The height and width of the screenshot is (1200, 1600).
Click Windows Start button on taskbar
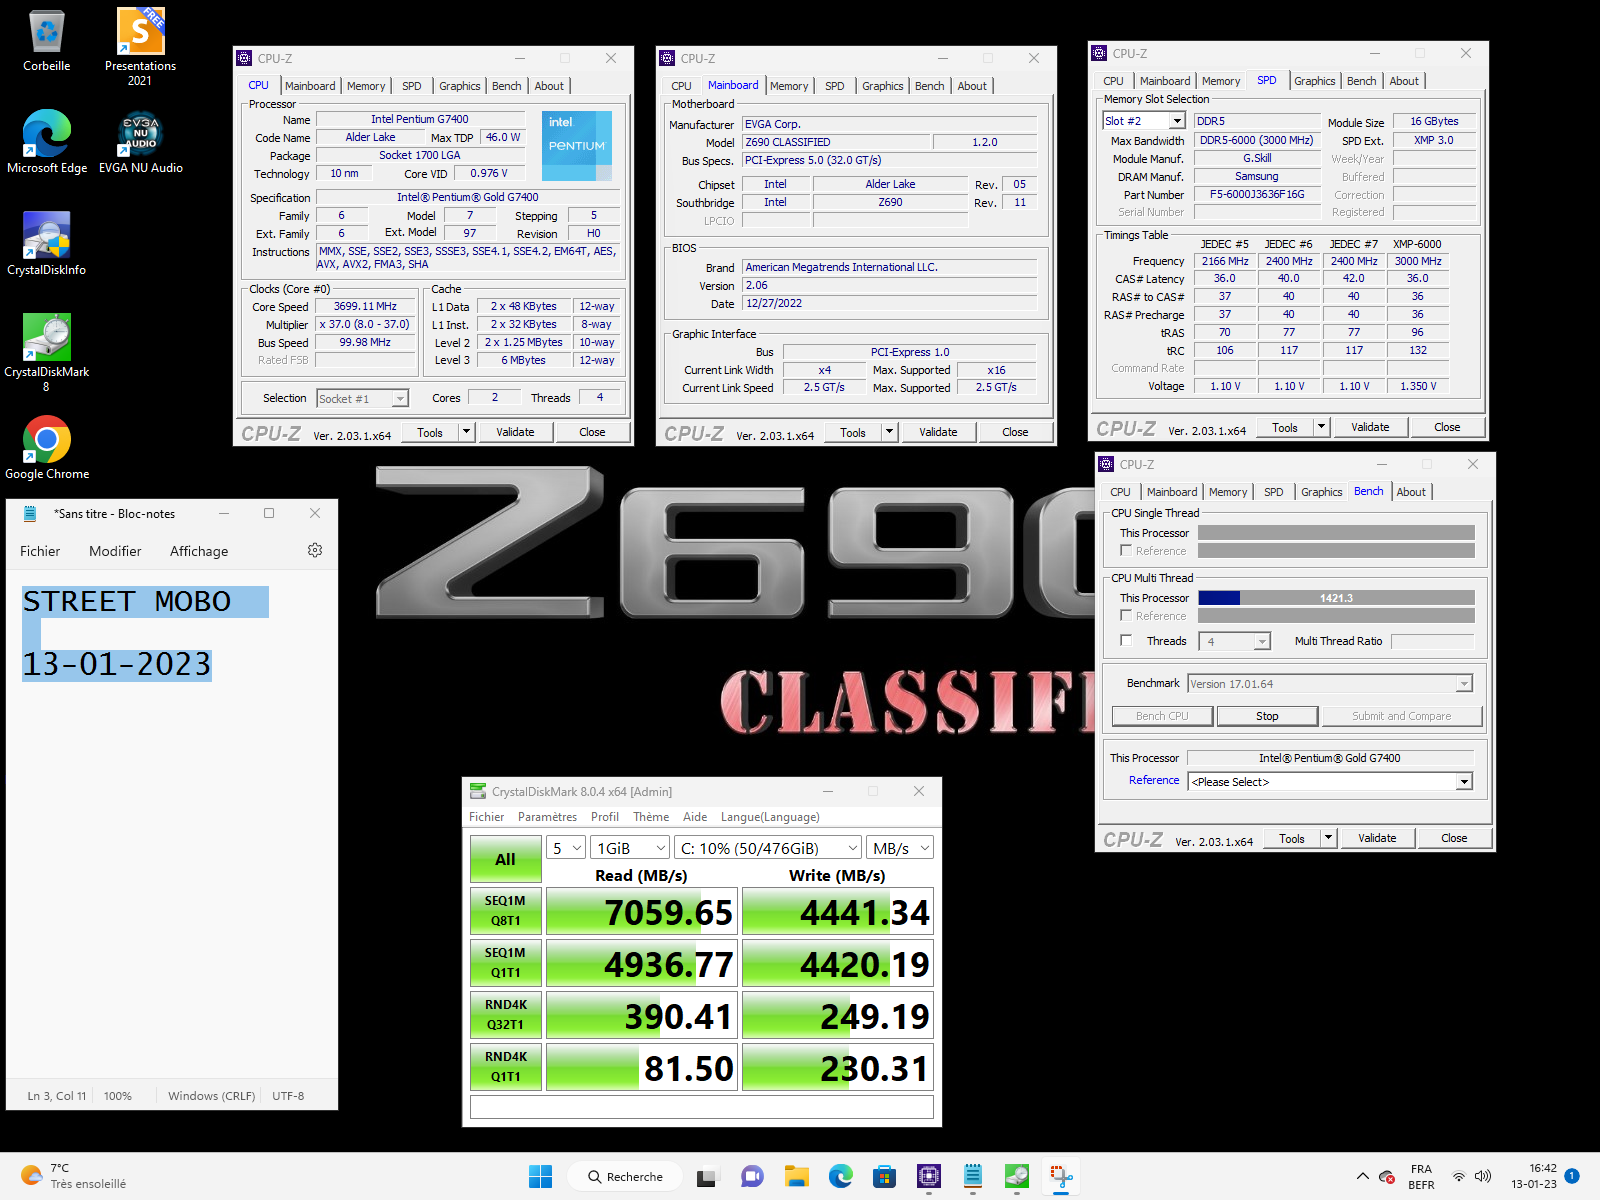(x=540, y=1177)
